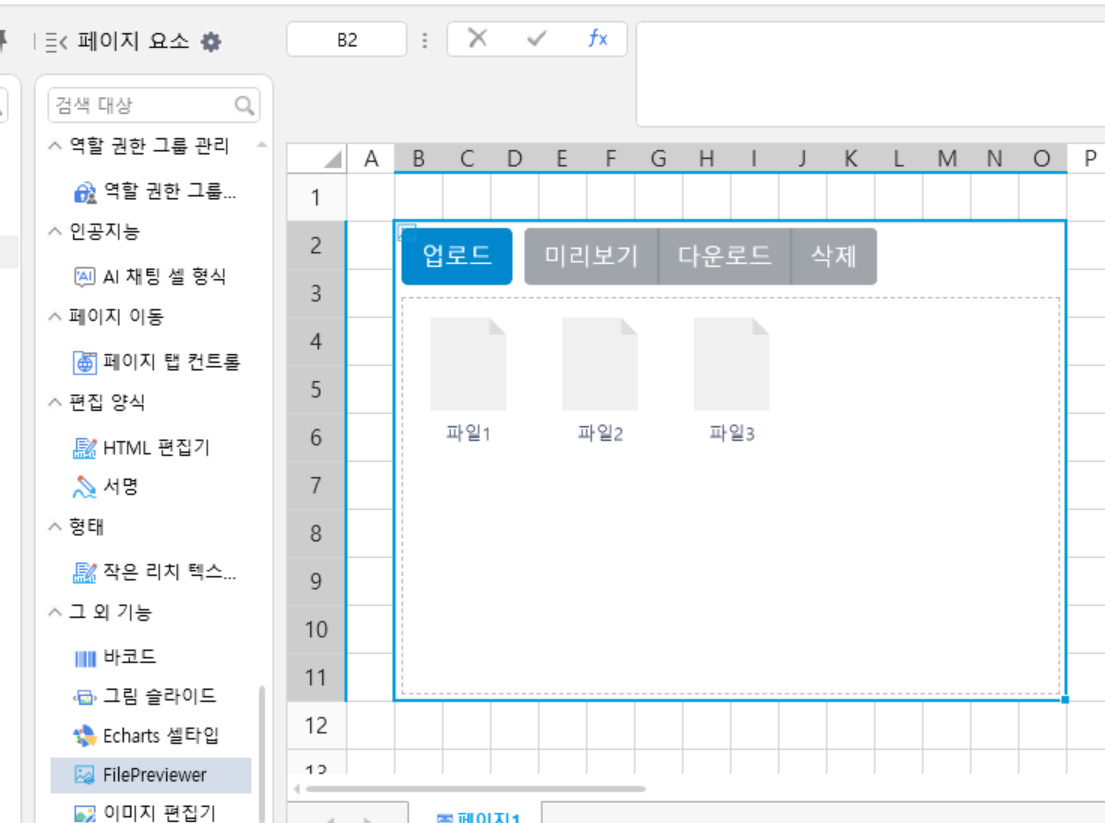Collapse the 인공지능 section
1105x823 pixels.
[55, 231]
